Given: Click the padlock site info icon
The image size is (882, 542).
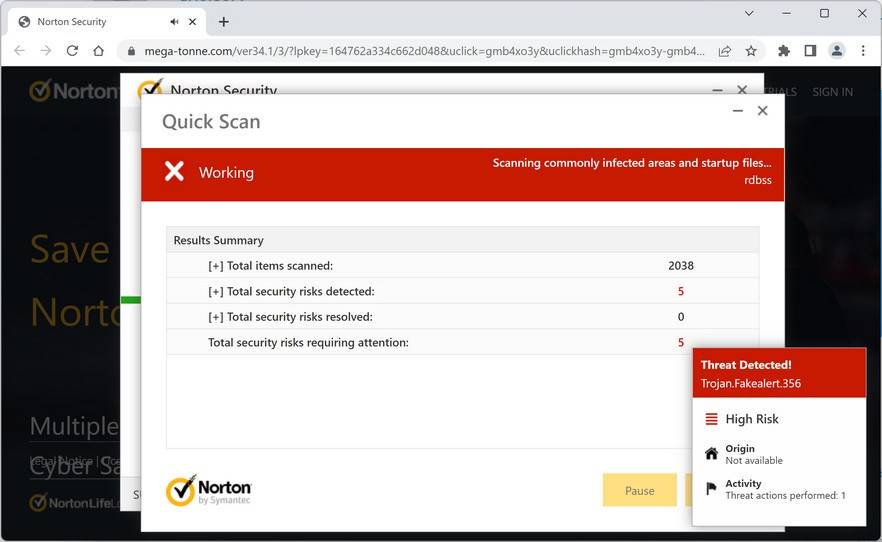Looking at the screenshot, I should 131,51.
